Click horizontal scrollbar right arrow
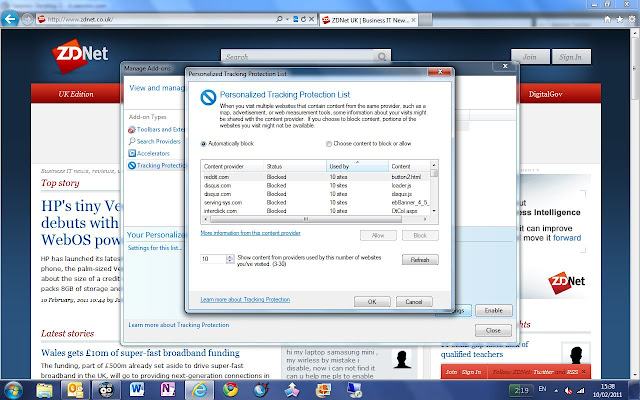The width and height of the screenshot is (640, 400). point(425,219)
